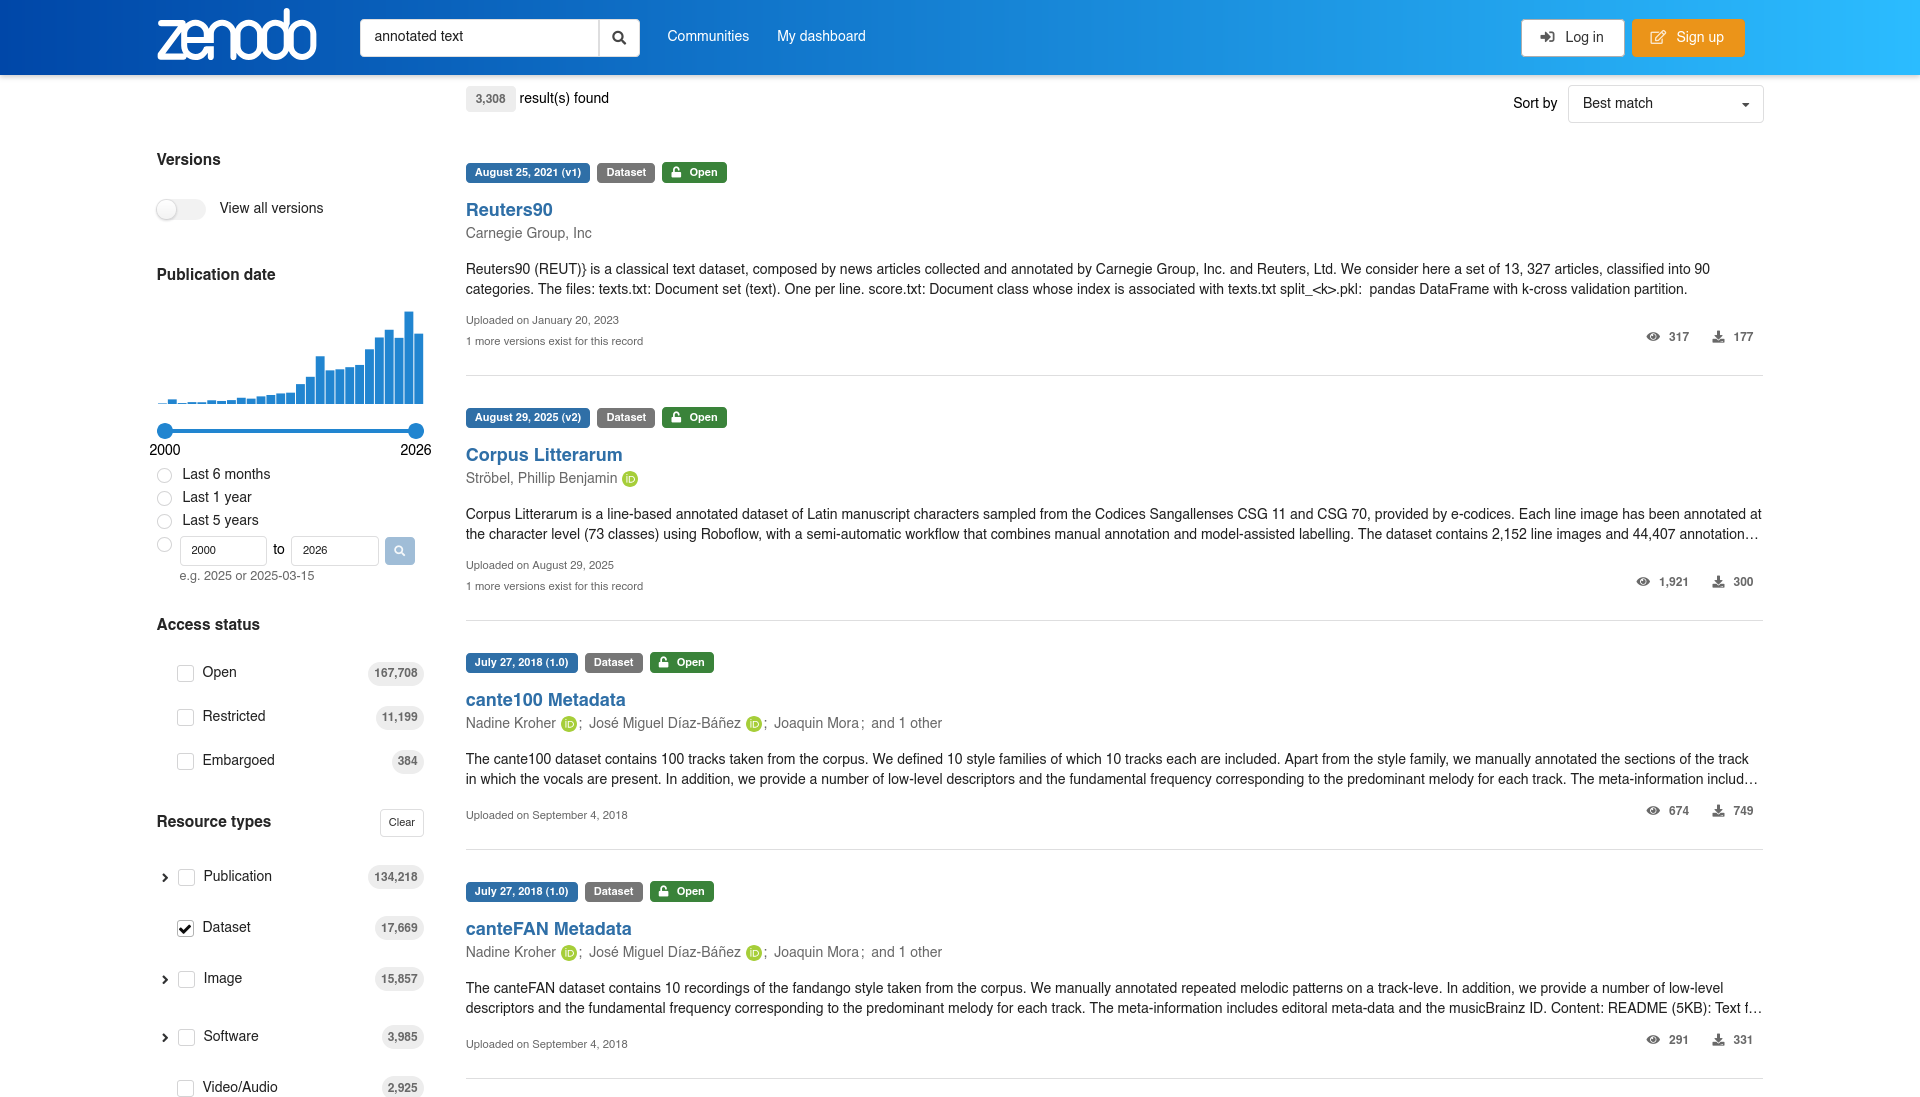This screenshot has height=1097, width=1920.
Task: Open the Reuters90 record
Action: [x=509, y=210]
